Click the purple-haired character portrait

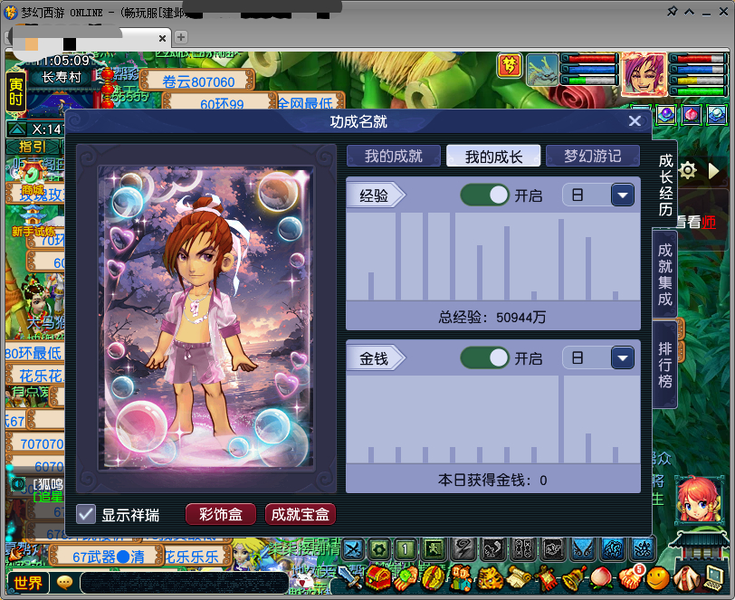(644, 74)
